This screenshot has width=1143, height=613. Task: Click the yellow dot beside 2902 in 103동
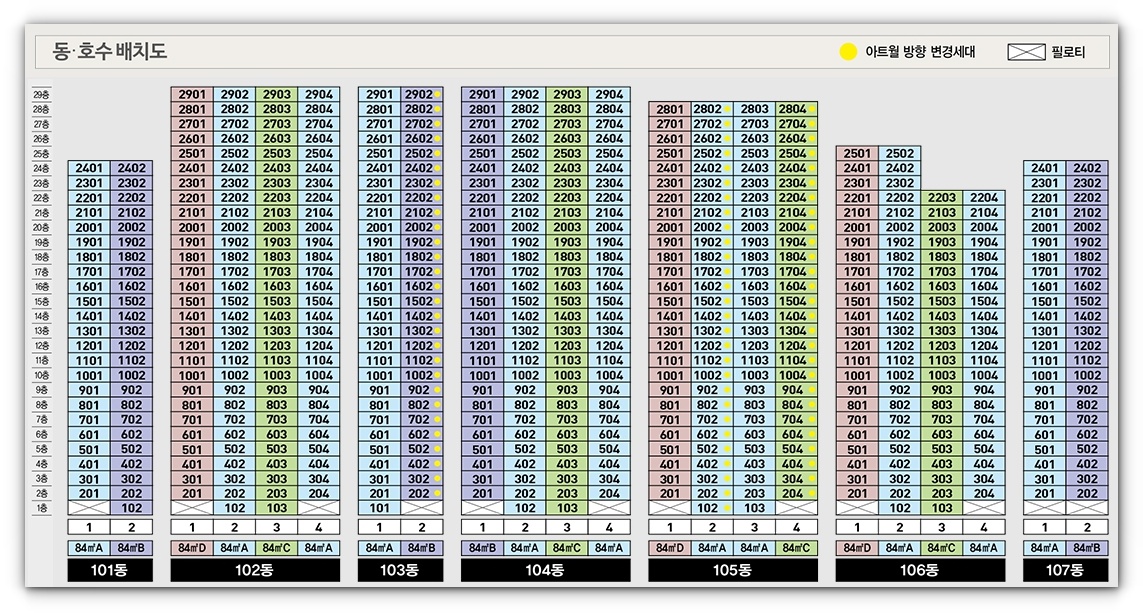(437, 95)
